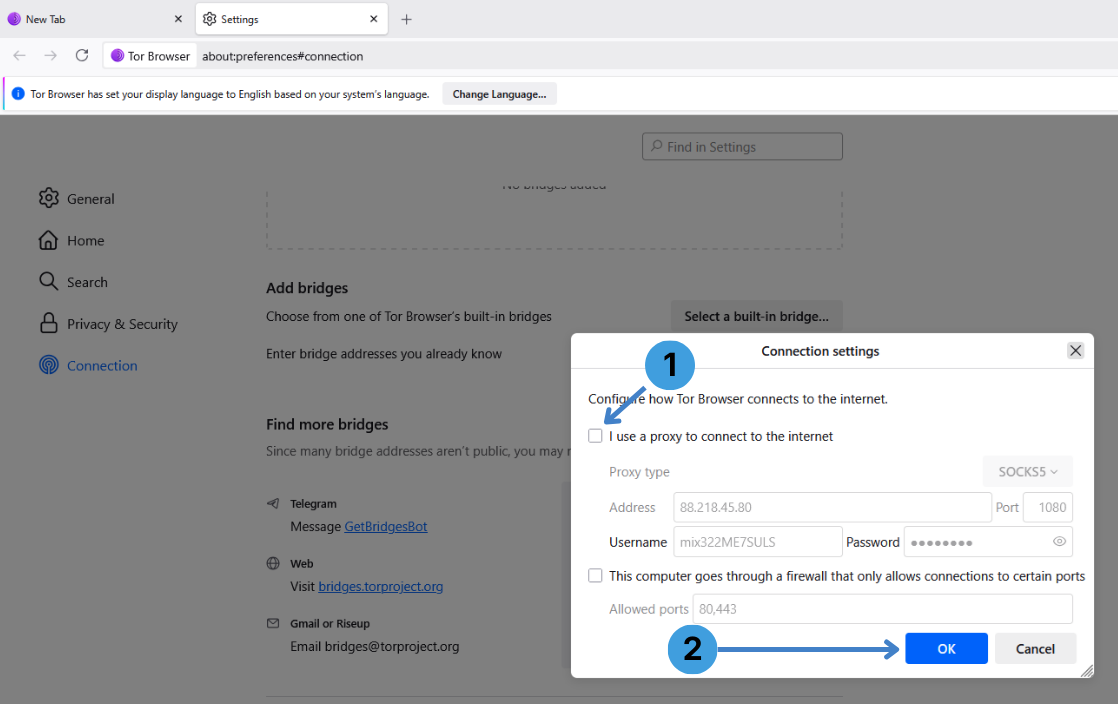1118x704 pixels.
Task: Switch to the New Tab tab
Action: pos(96,19)
